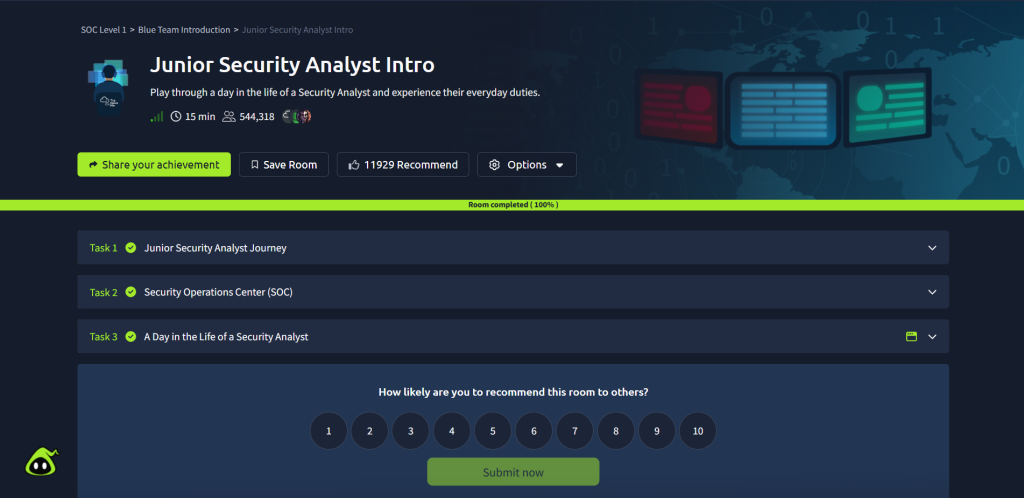Choose rating 5 in the survey
The height and width of the screenshot is (498, 1024).
point(493,431)
